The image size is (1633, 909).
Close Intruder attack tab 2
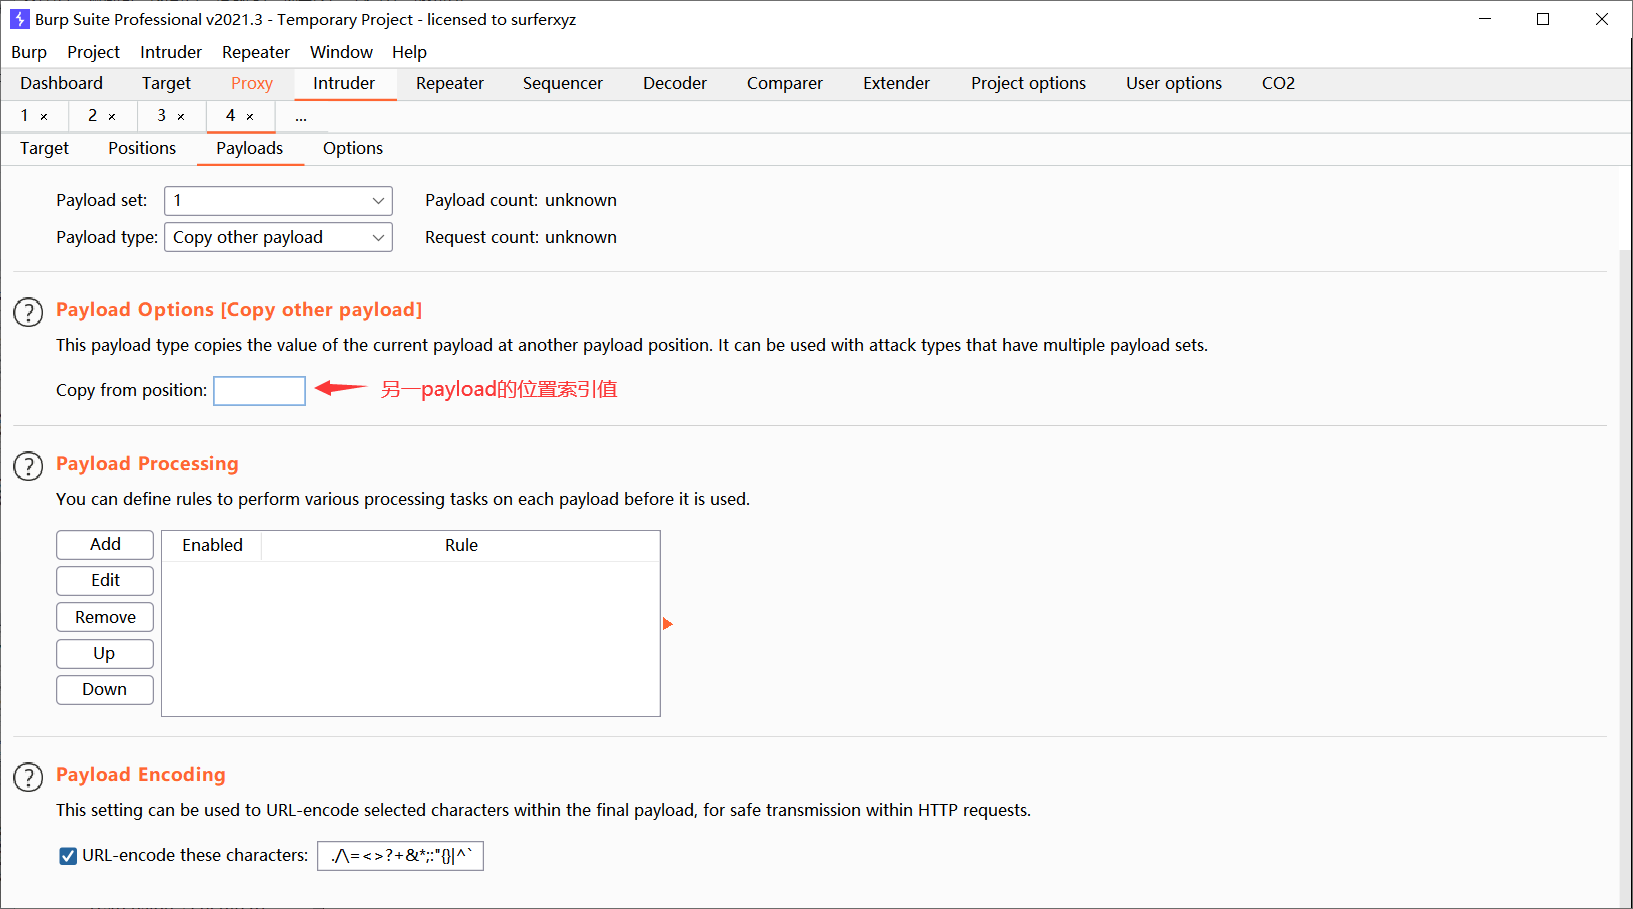tap(112, 117)
